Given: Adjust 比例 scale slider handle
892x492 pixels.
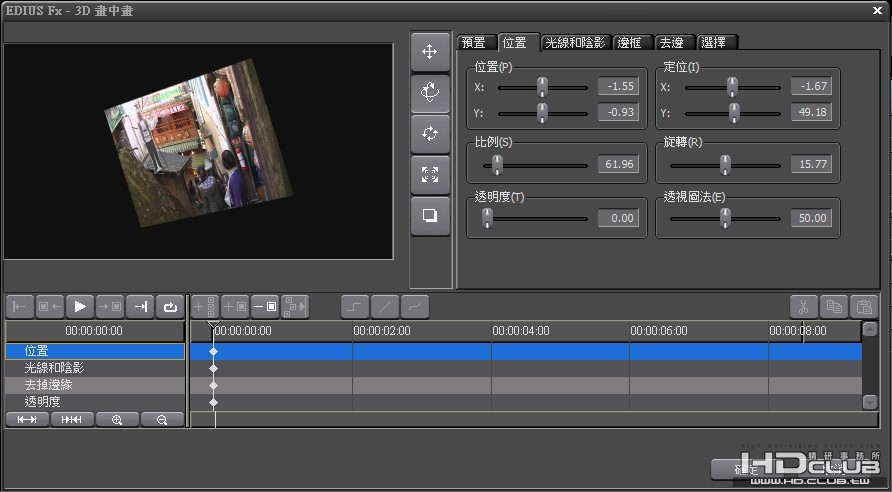Looking at the screenshot, I should pyautogui.click(x=498, y=165).
